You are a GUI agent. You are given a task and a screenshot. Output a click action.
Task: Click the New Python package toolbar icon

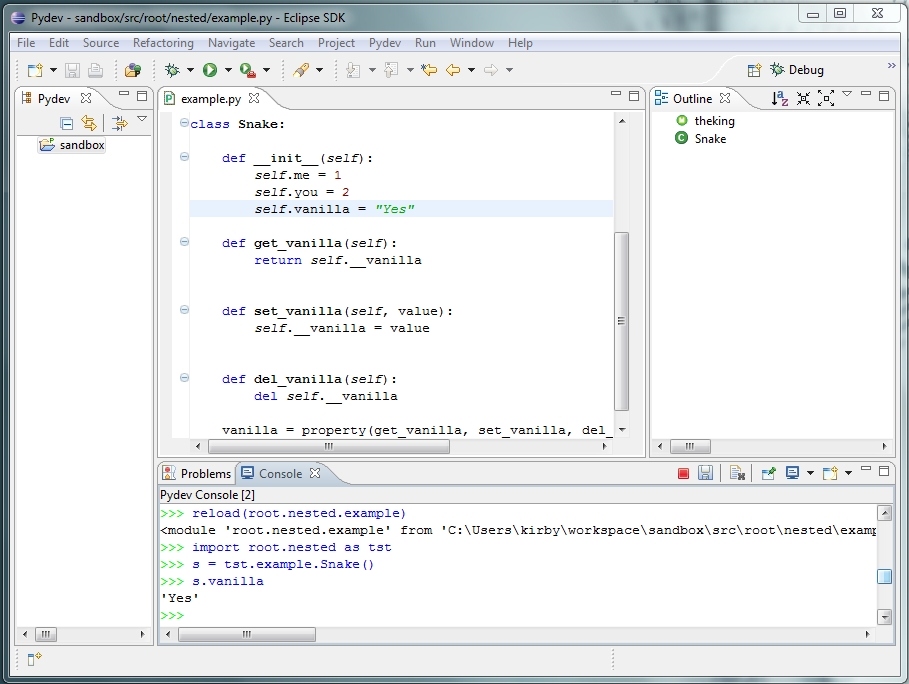[x=133, y=70]
